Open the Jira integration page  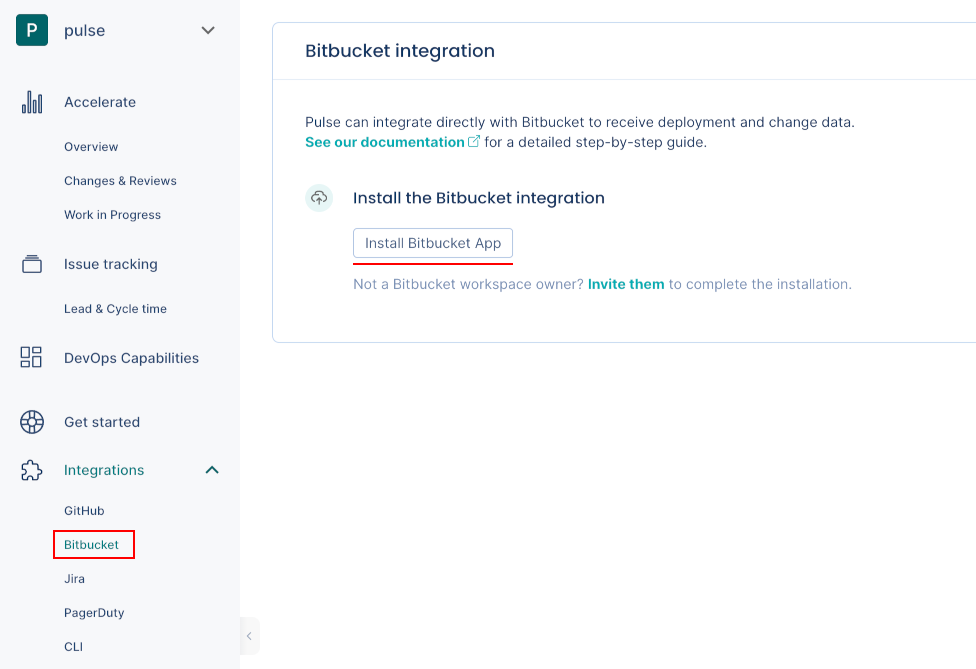coord(74,578)
